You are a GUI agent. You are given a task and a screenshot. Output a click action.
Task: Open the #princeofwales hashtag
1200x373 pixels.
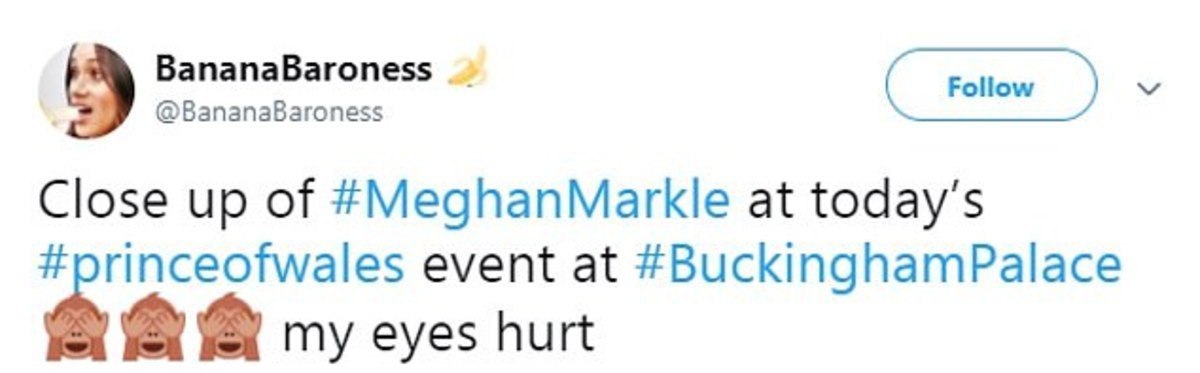click(x=222, y=267)
